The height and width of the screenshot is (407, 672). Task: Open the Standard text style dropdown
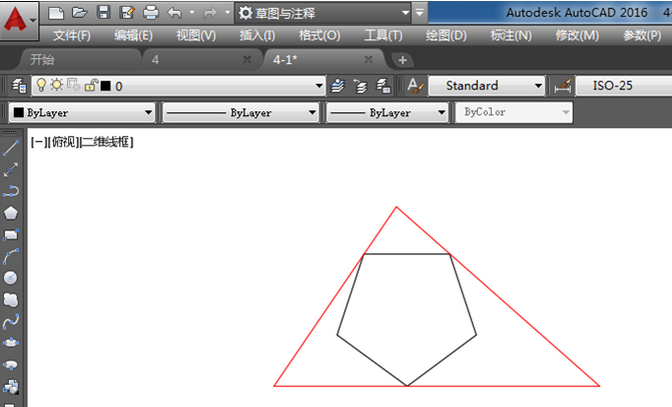(x=487, y=86)
